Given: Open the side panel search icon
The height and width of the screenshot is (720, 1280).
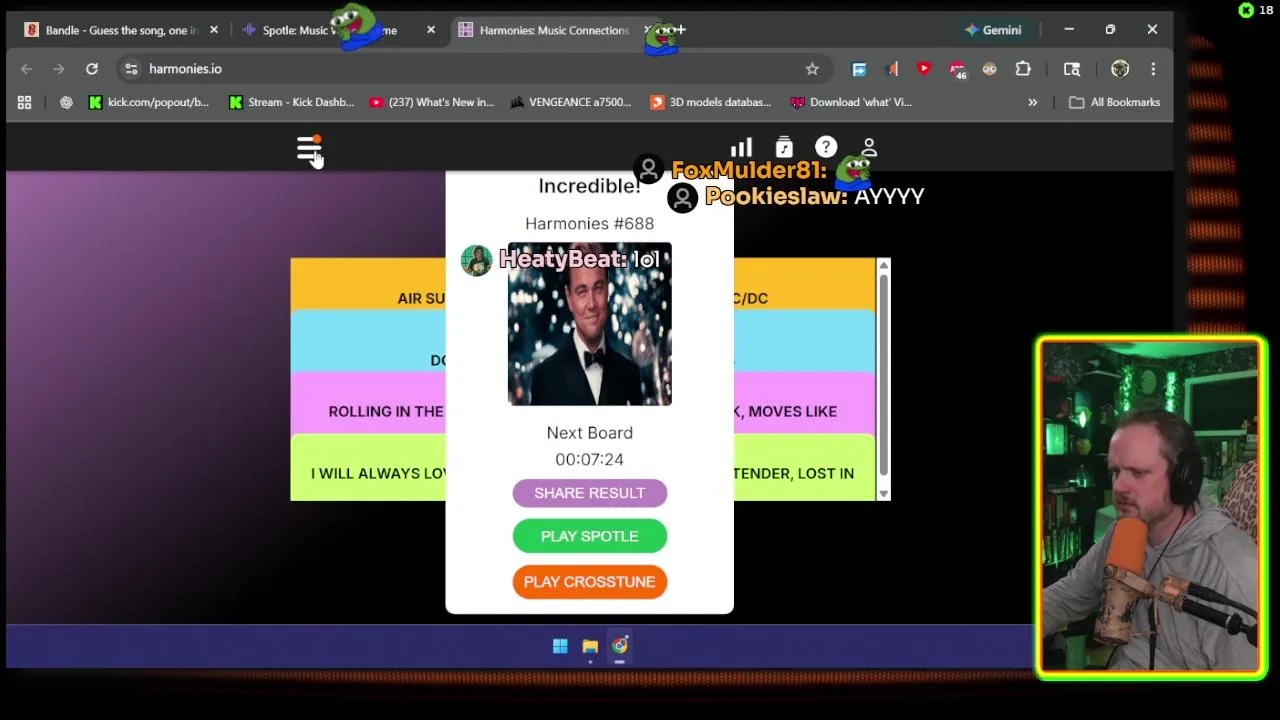Looking at the screenshot, I should (1072, 69).
